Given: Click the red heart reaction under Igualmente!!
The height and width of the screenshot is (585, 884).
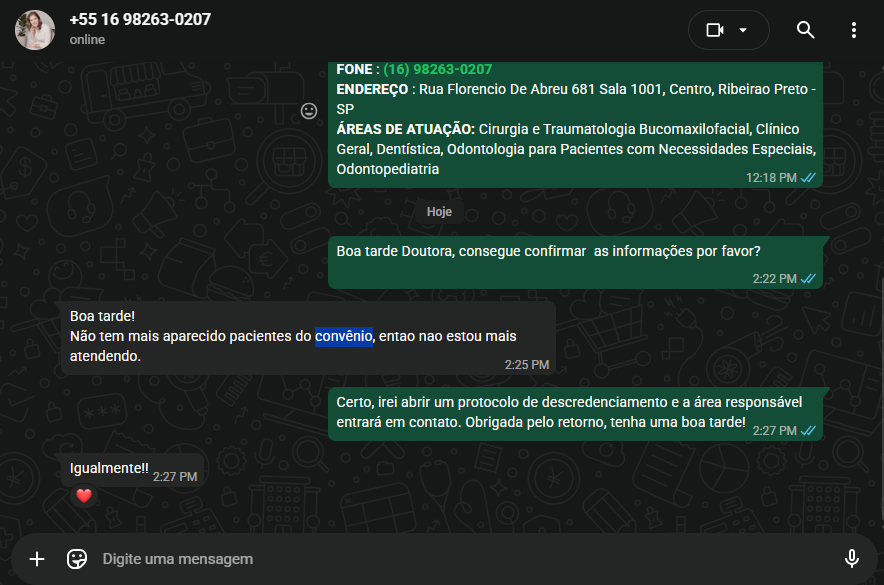Looking at the screenshot, I should pyautogui.click(x=84, y=496).
